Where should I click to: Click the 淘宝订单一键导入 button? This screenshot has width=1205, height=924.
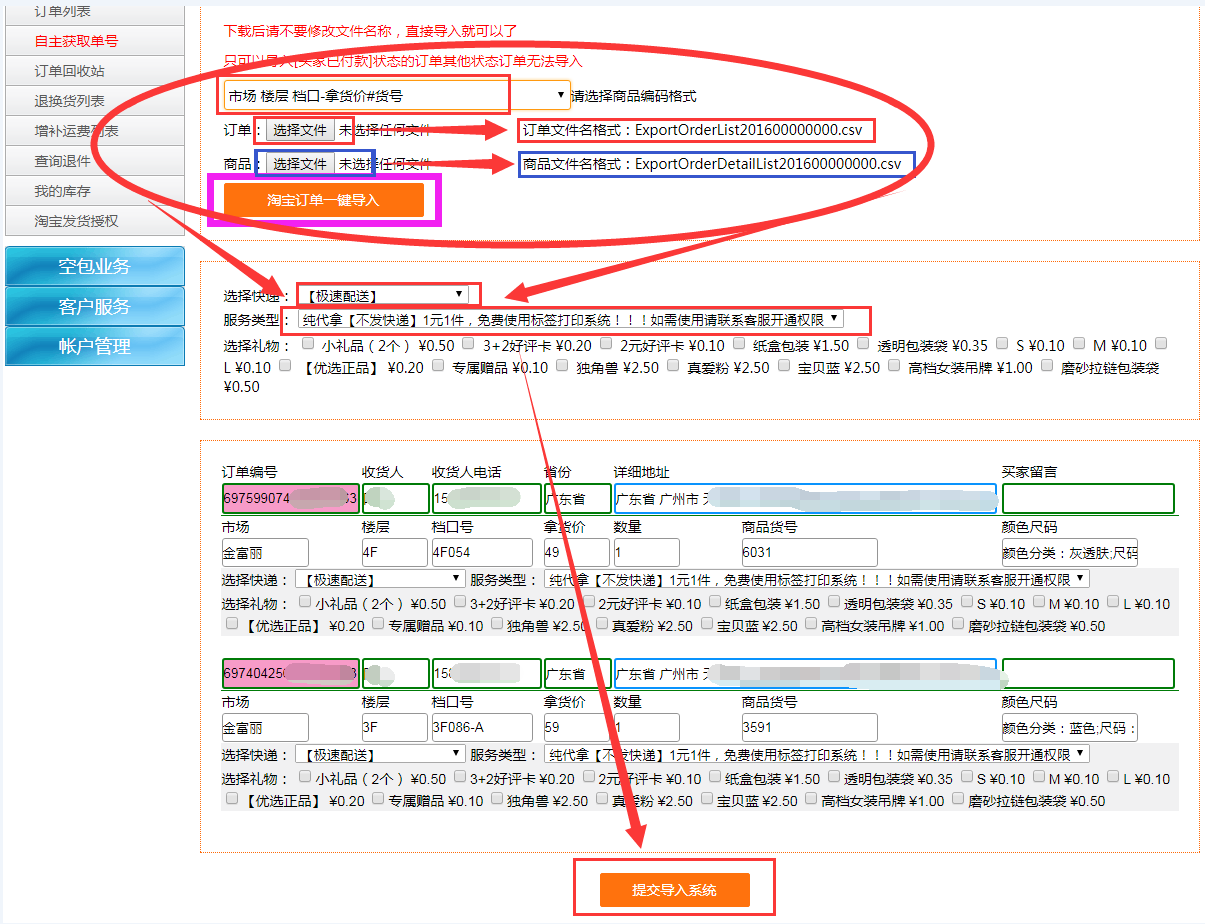point(323,200)
